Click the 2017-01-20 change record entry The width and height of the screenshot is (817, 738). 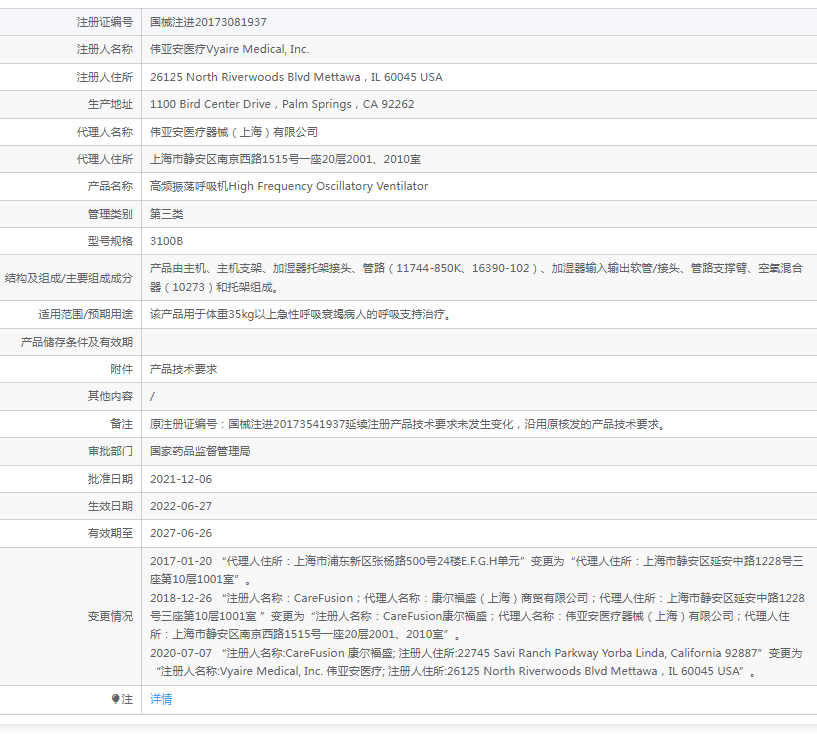pyautogui.click(x=476, y=570)
